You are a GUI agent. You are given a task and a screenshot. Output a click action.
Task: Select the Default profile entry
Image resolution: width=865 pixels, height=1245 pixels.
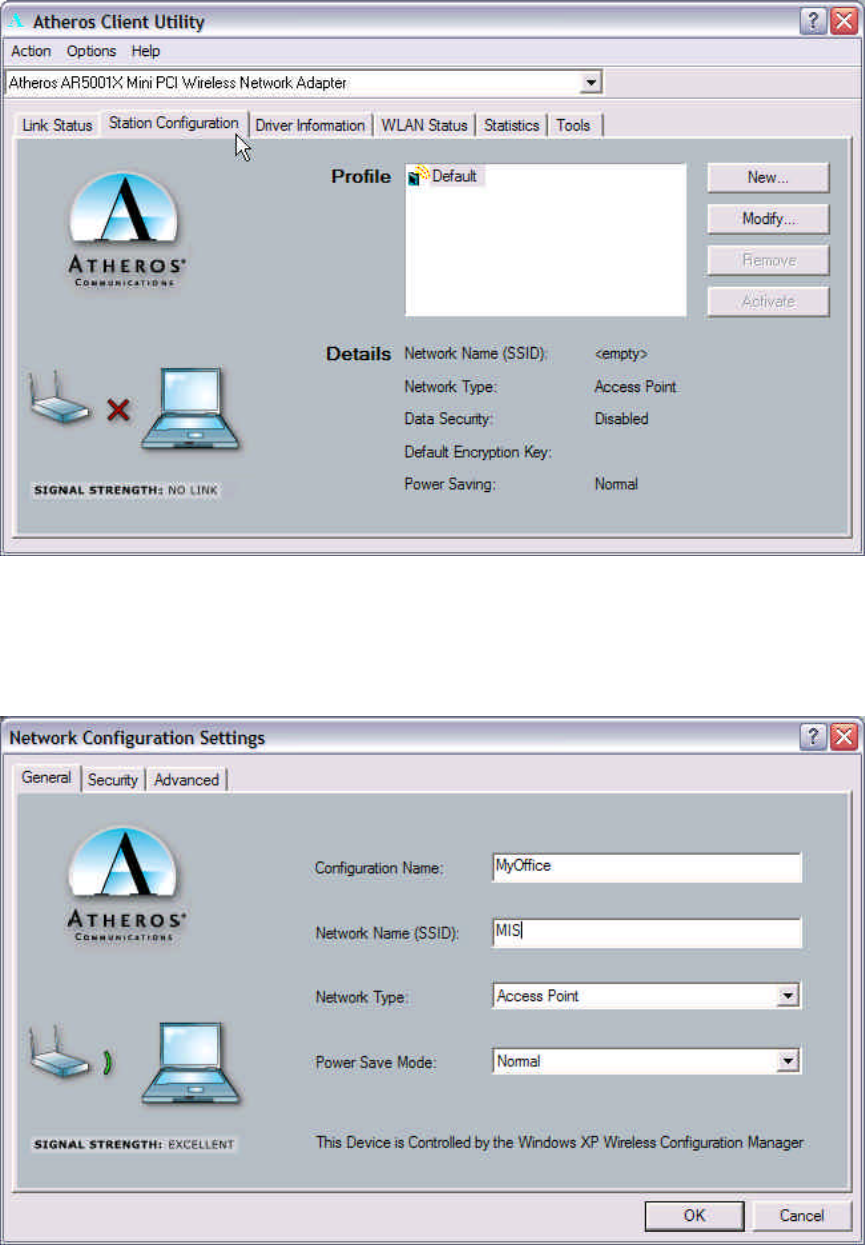[x=445, y=176]
